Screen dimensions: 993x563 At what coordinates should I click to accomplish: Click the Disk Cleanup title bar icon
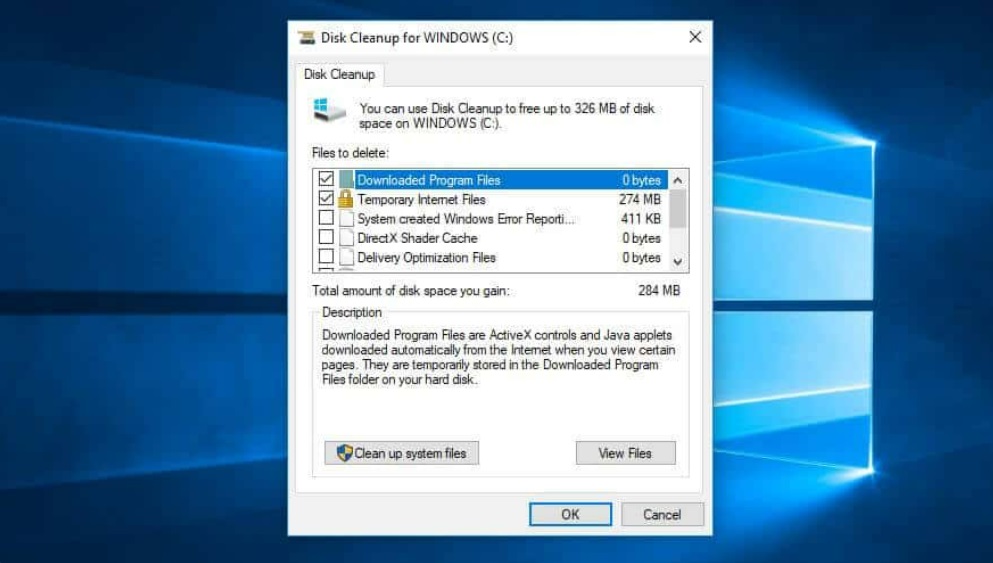click(307, 37)
